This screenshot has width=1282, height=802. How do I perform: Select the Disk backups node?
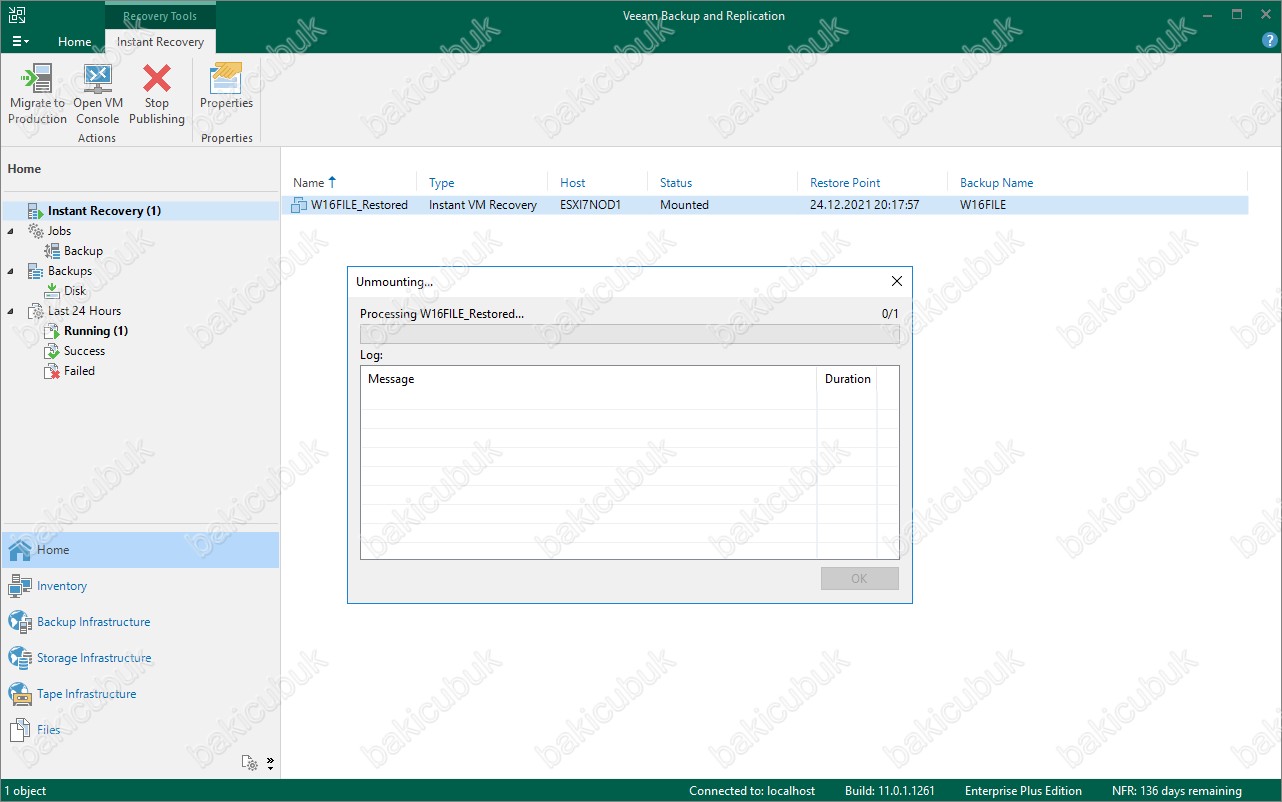[75, 291]
